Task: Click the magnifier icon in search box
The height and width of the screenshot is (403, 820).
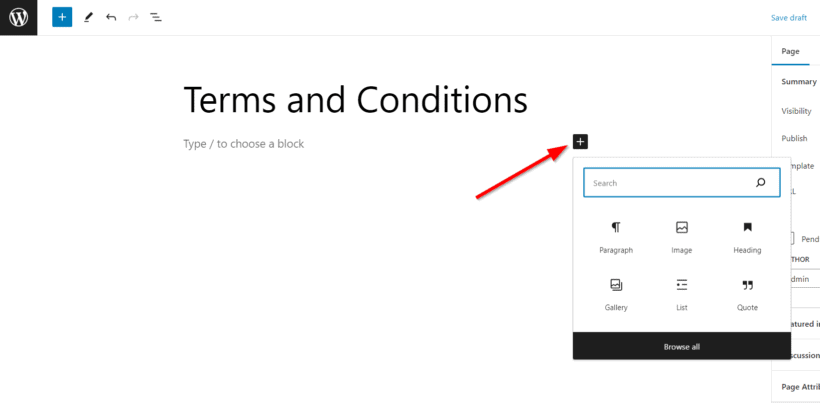Action: 760,182
